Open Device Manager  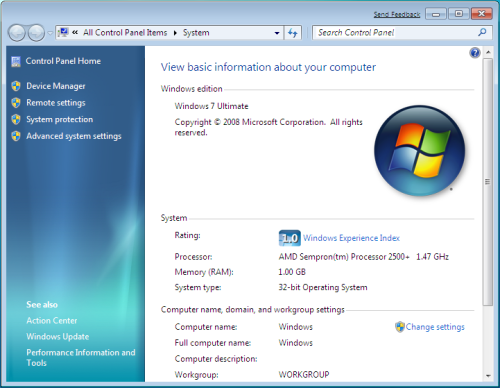(x=56, y=86)
